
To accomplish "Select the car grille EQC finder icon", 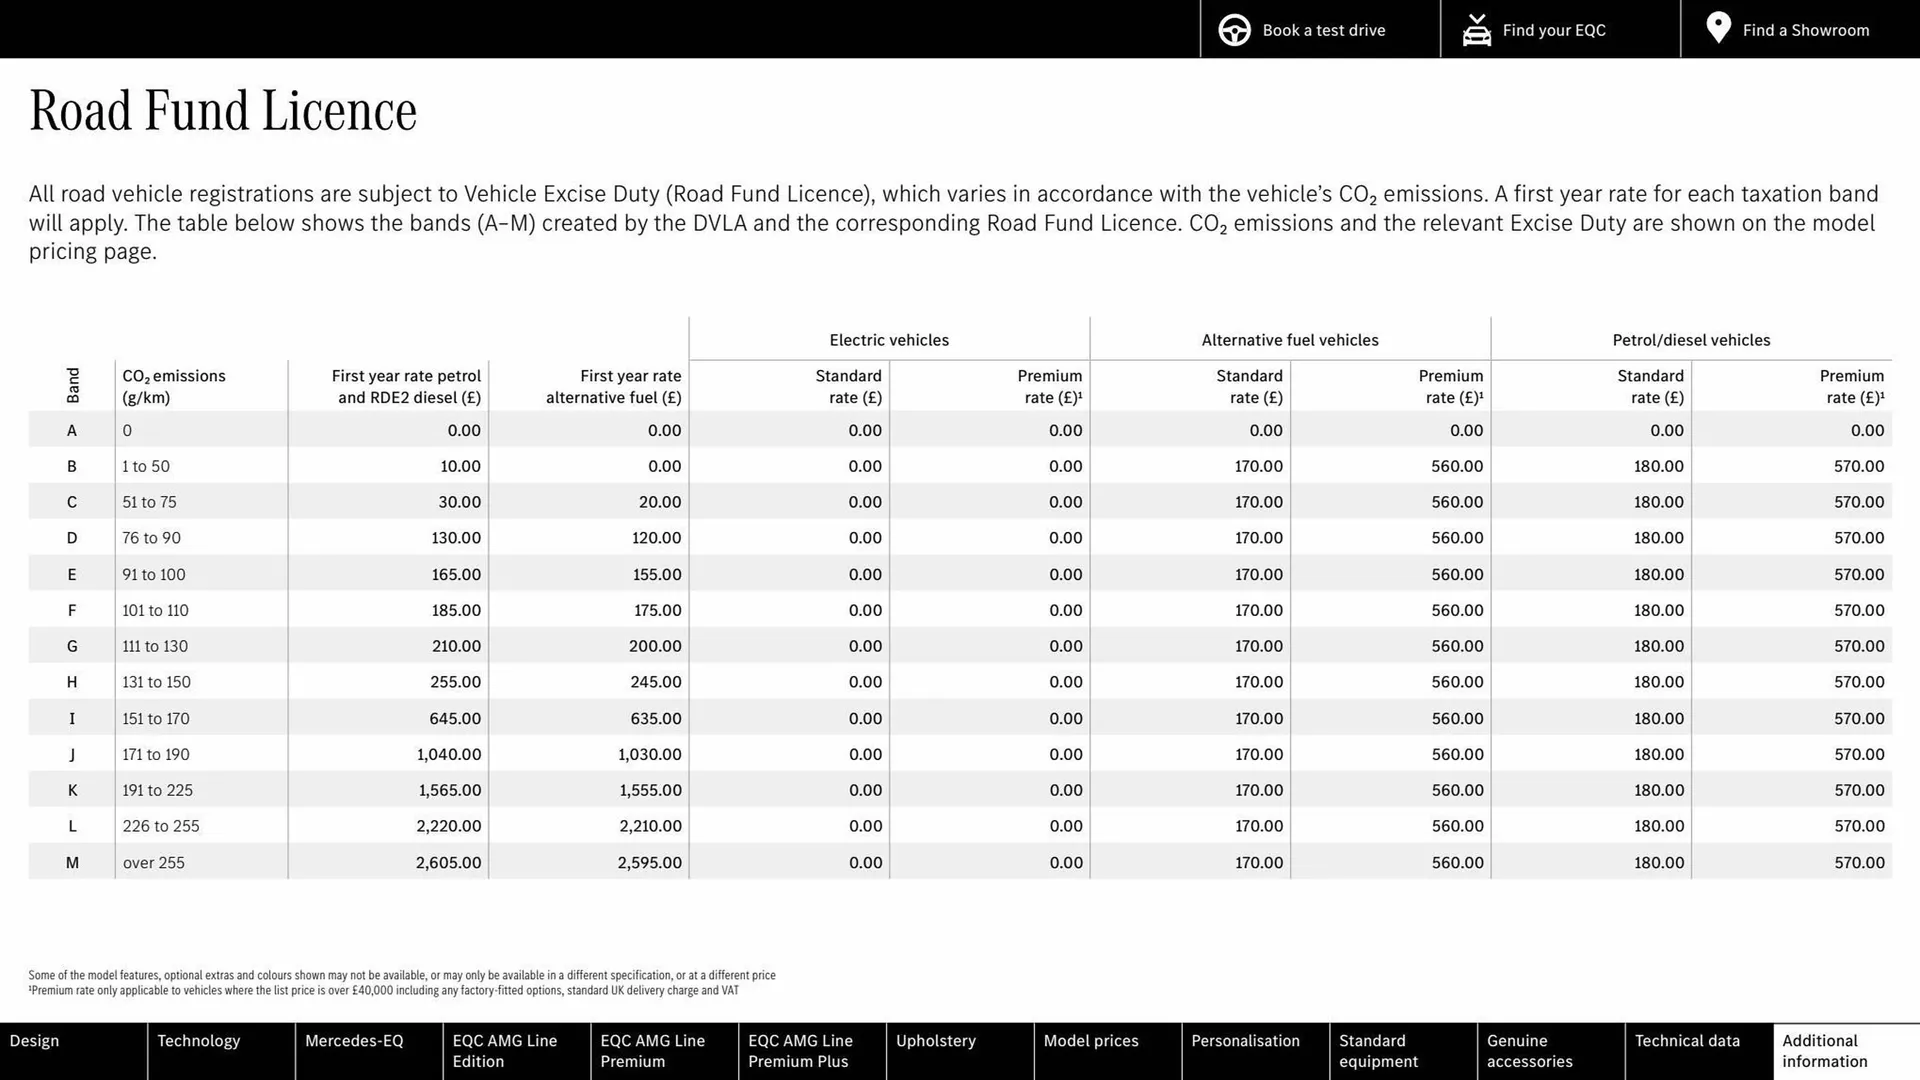I will coord(1476,29).
